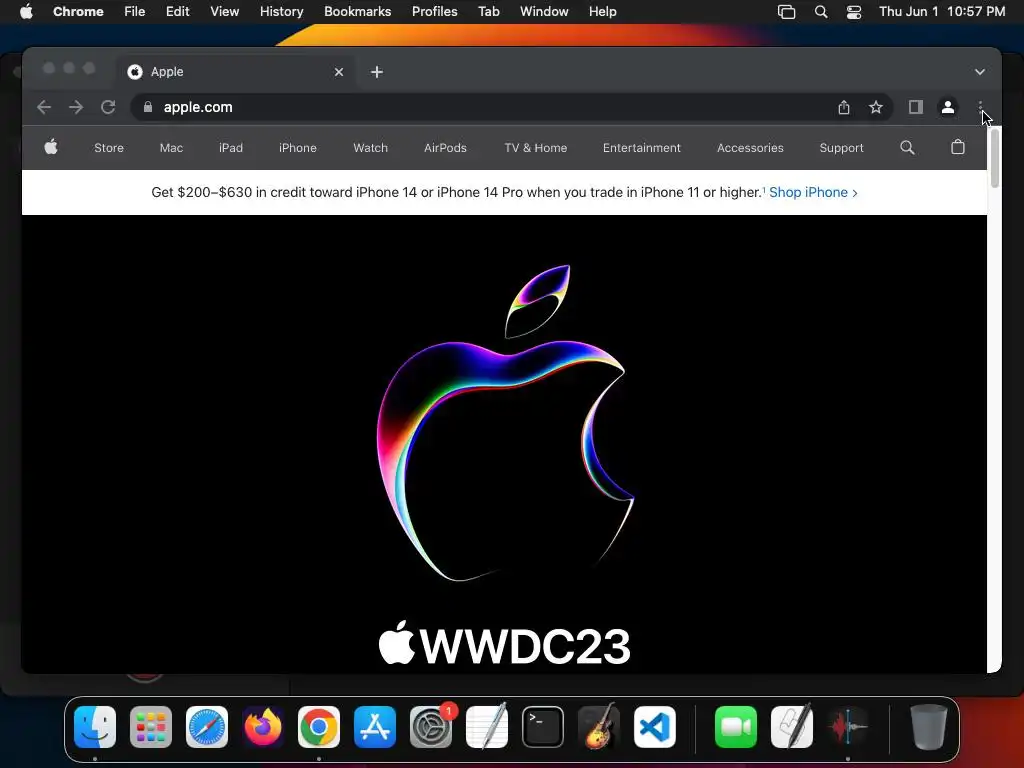
Task: Open the macOS Apple menu
Action: coord(26,11)
